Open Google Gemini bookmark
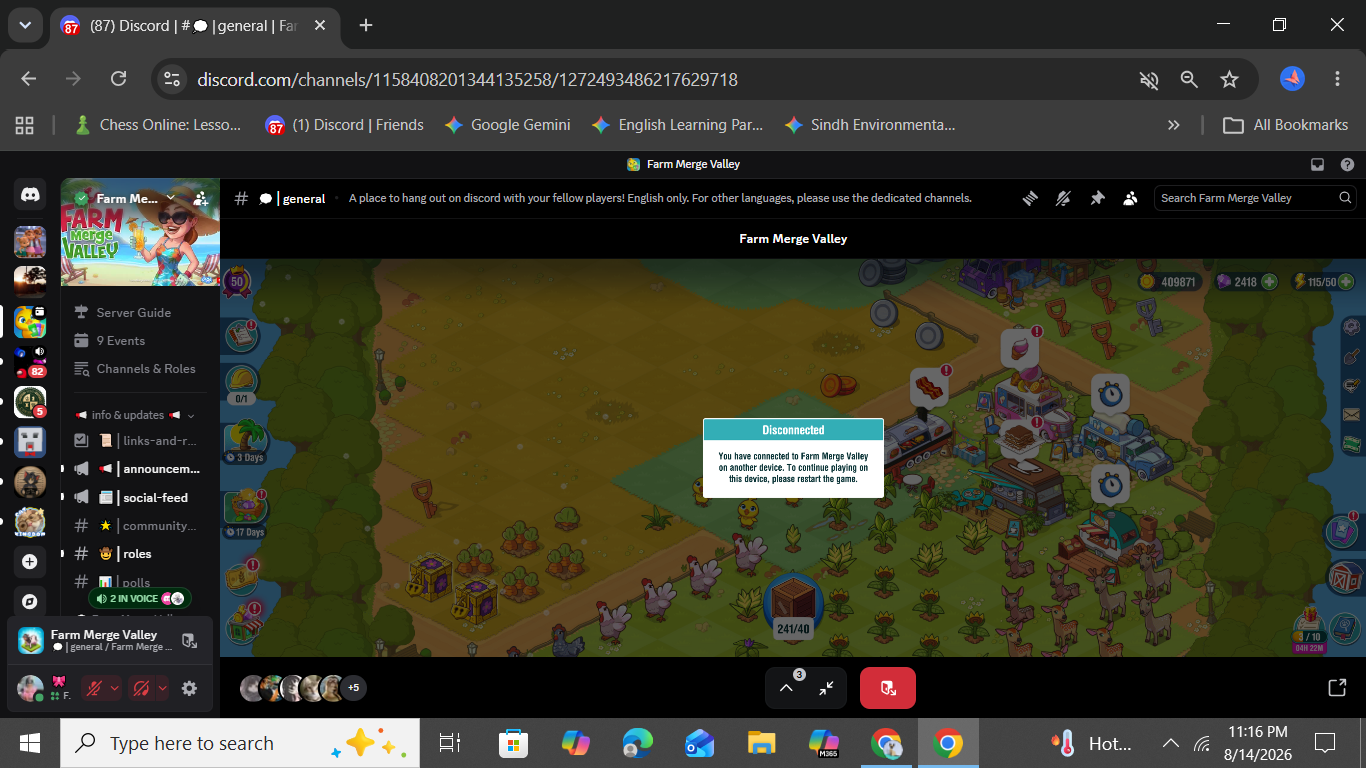1366x768 pixels. (508, 125)
